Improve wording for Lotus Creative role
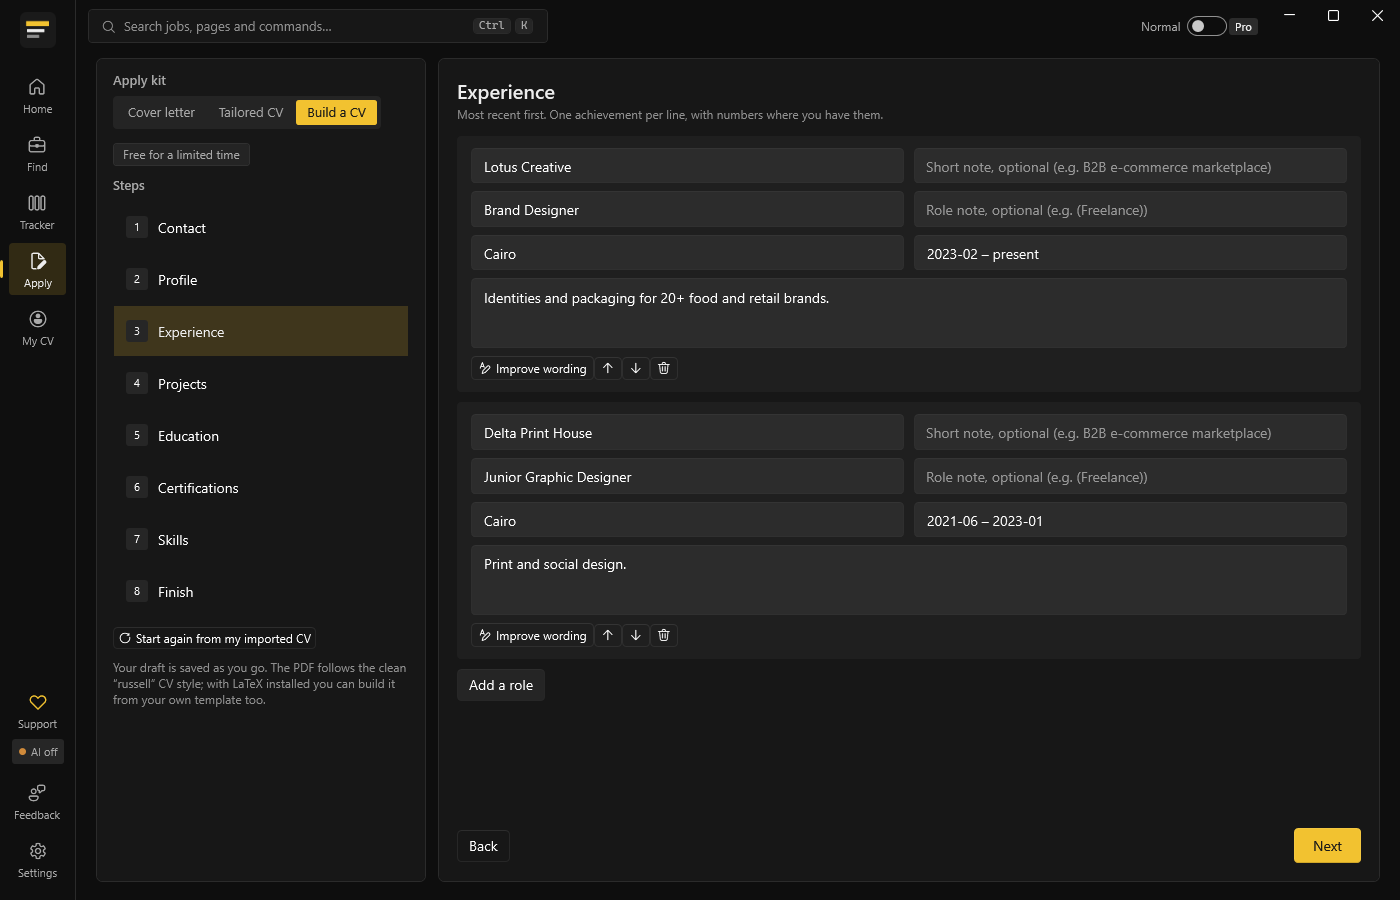 click(532, 368)
